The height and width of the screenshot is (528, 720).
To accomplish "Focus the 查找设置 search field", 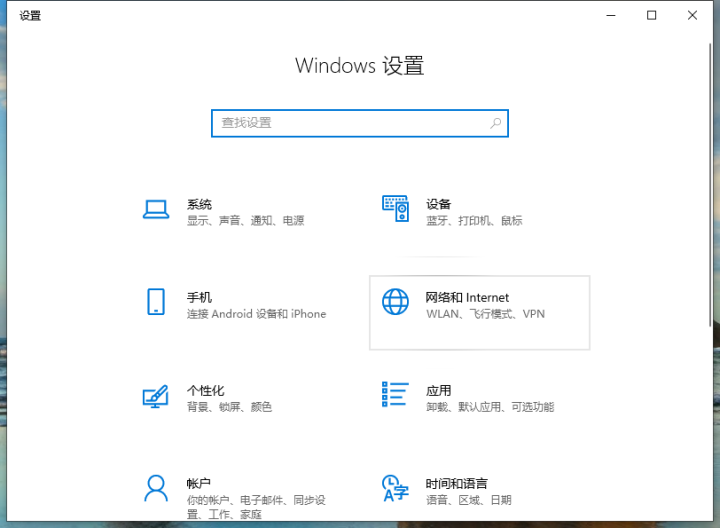I will pos(350,123).
